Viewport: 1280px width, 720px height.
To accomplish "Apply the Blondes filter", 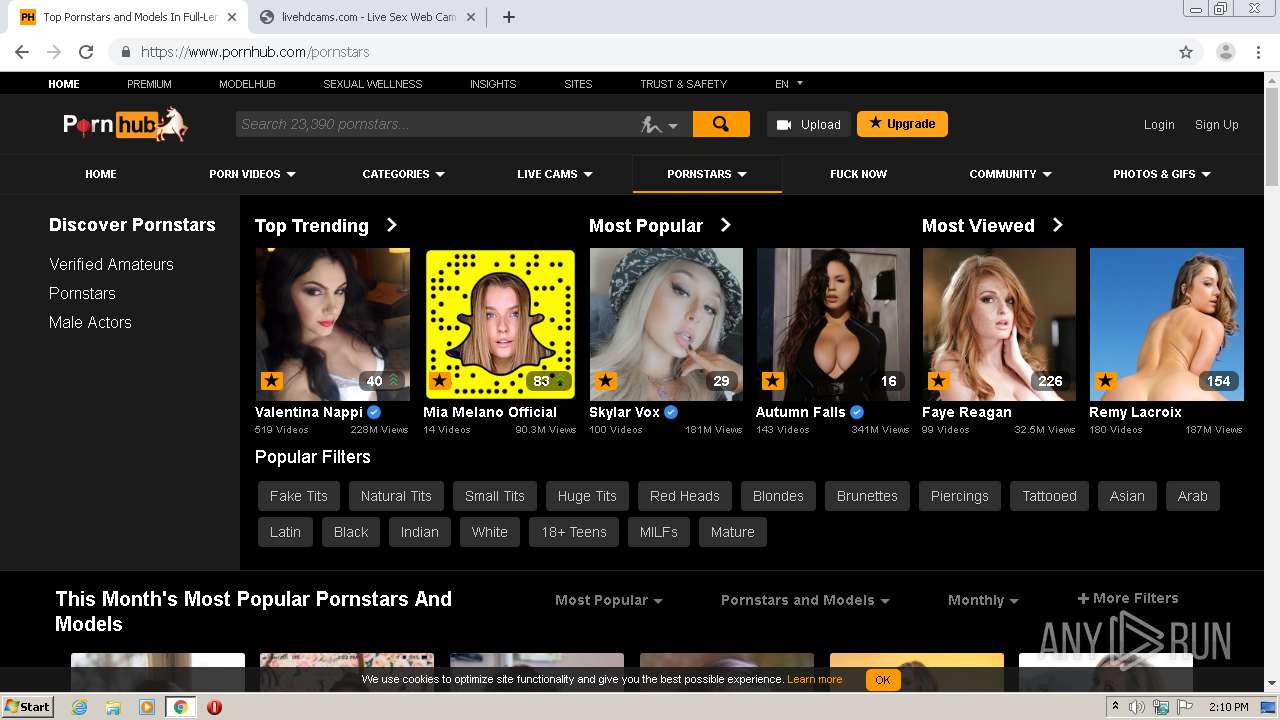I will pos(778,496).
